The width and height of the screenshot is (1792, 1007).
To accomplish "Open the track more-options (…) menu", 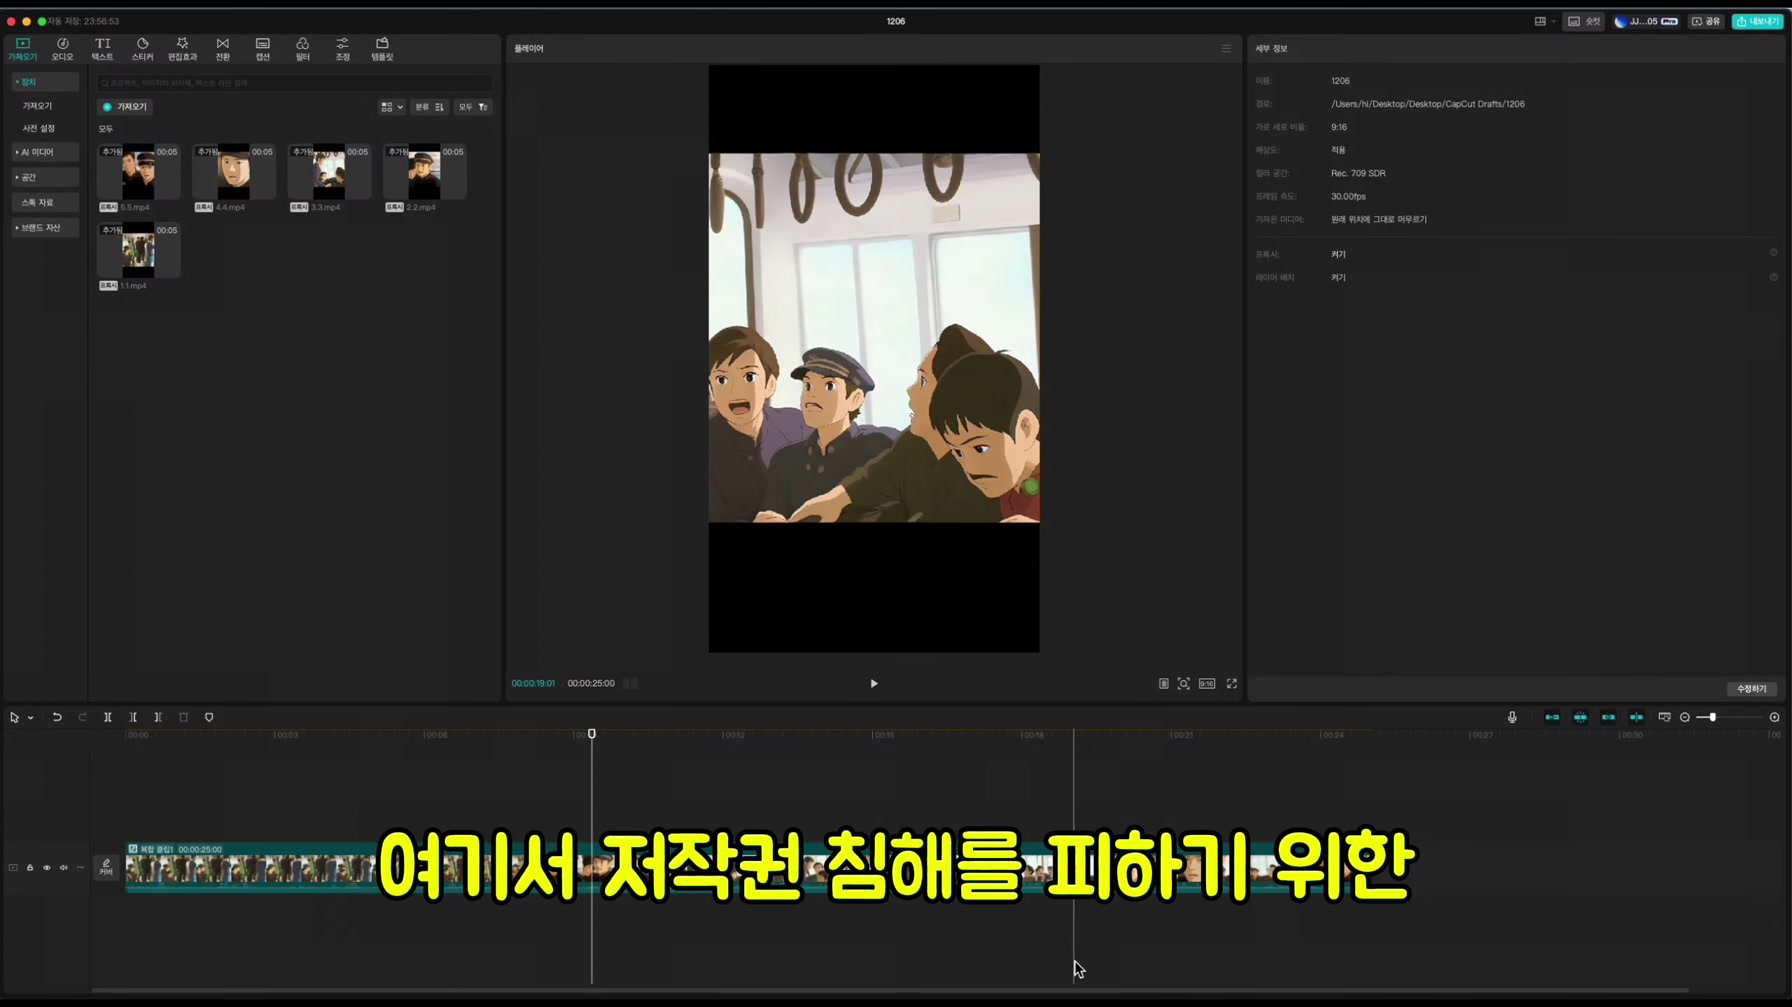I will tap(81, 868).
